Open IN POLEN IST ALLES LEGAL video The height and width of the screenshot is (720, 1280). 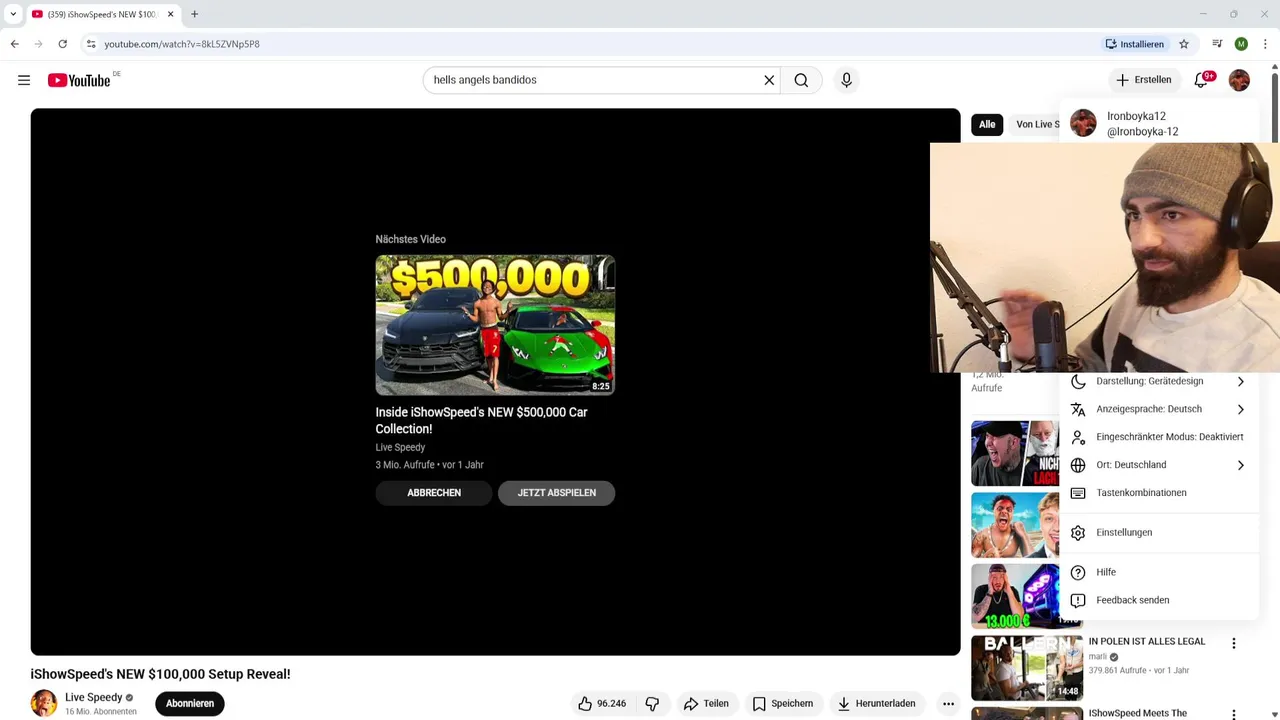(x=1147, y=641)
